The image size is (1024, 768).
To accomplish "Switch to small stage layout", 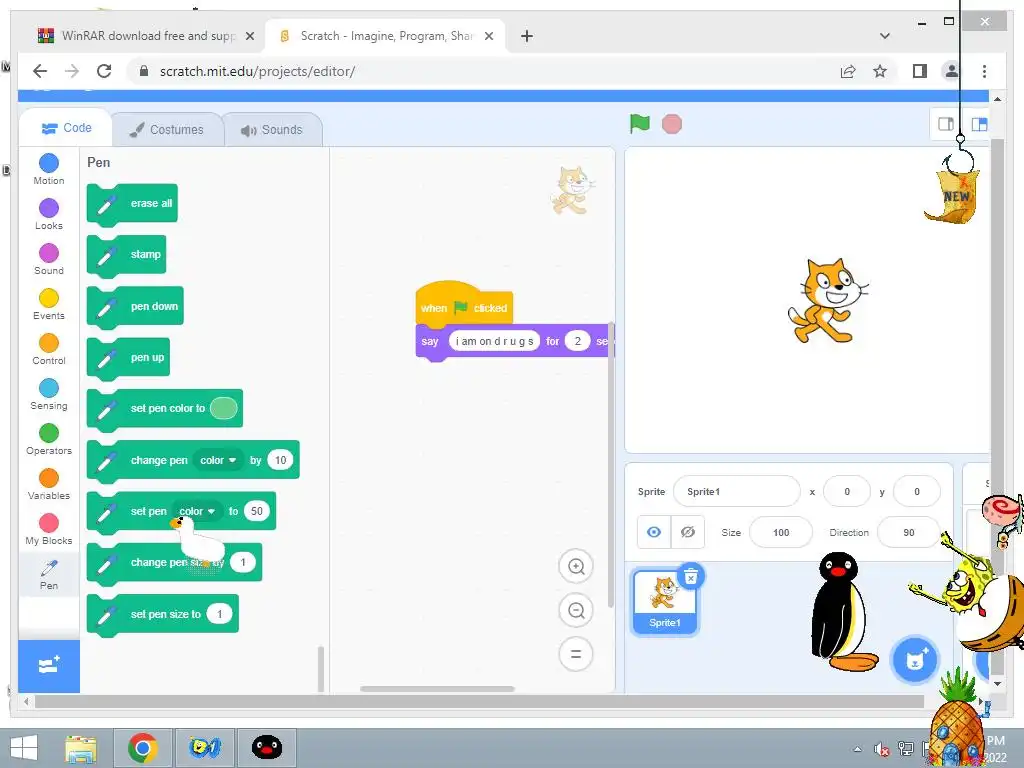I will click(946, 124).
